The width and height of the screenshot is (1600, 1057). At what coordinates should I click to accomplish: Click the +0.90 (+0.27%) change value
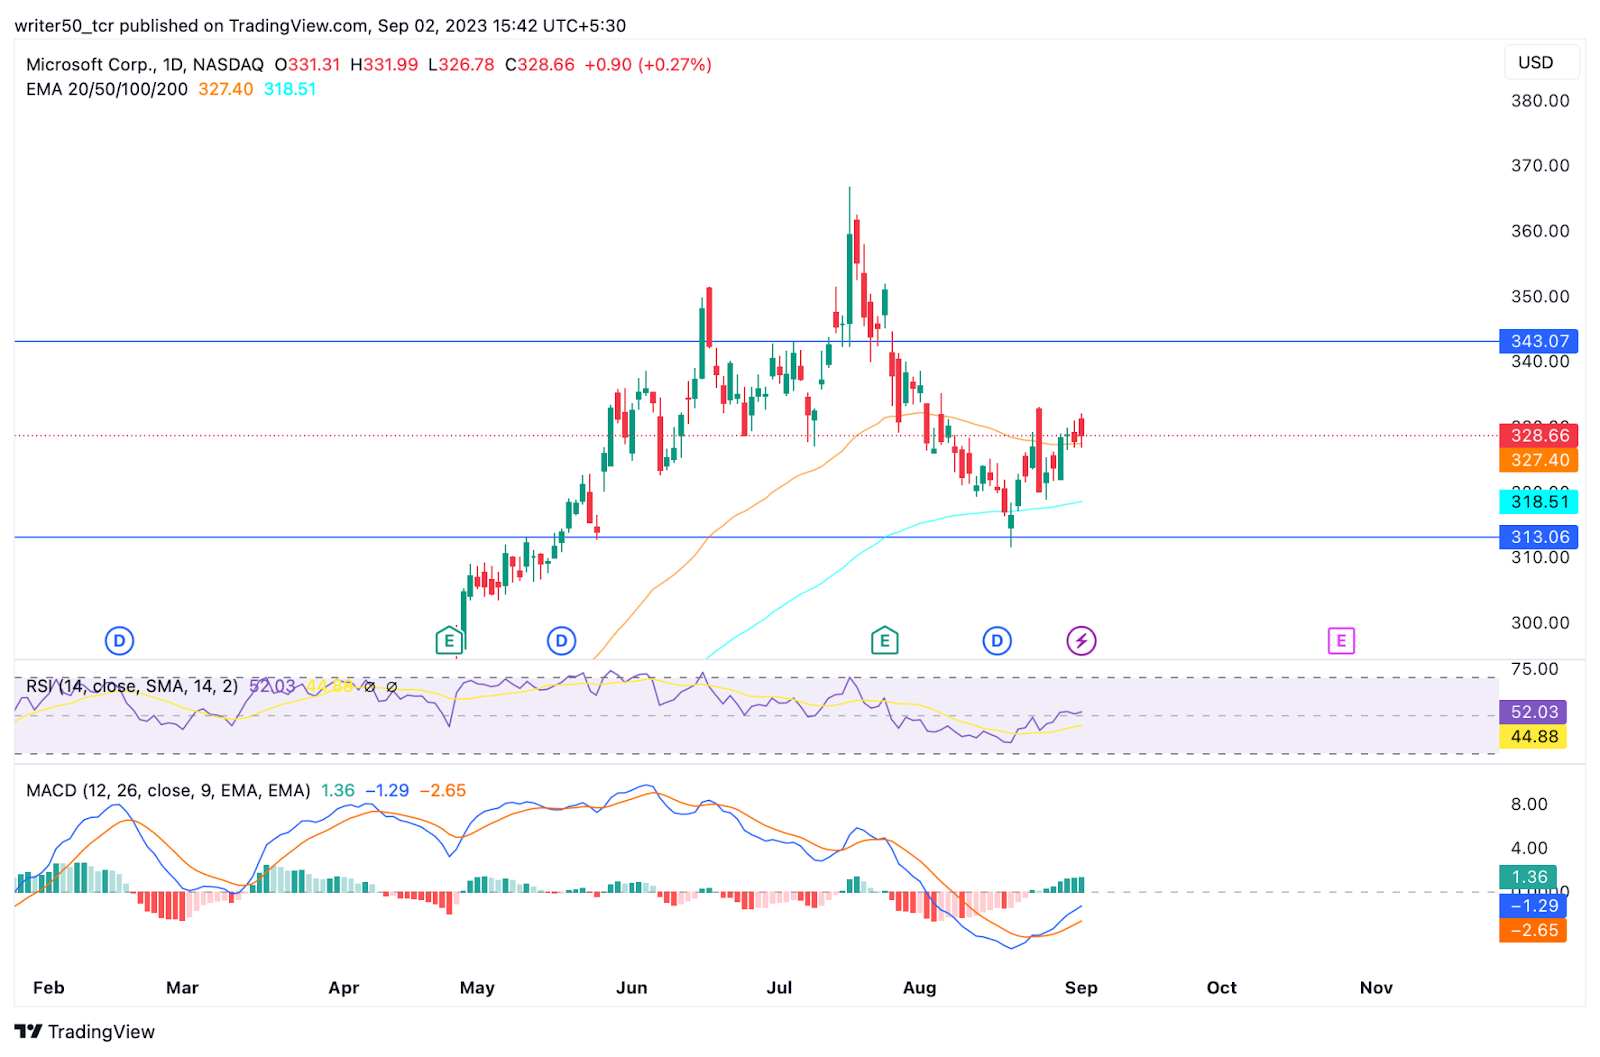[x=648, y=64]
